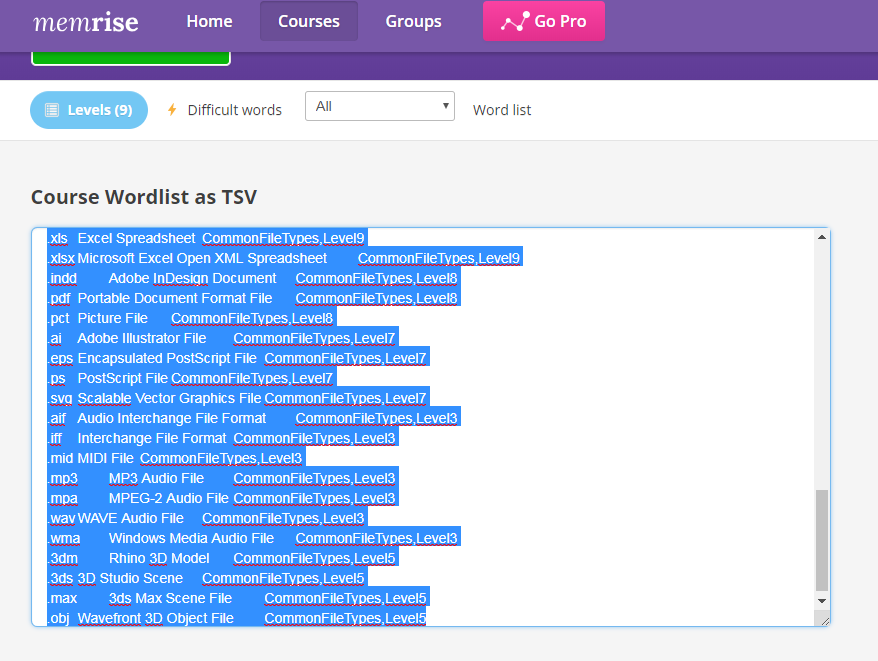Image resolution: width=878 pixels, height=661 pixels.
Task: Open the level filter dropdown showing All
Action: click(380, 105)
